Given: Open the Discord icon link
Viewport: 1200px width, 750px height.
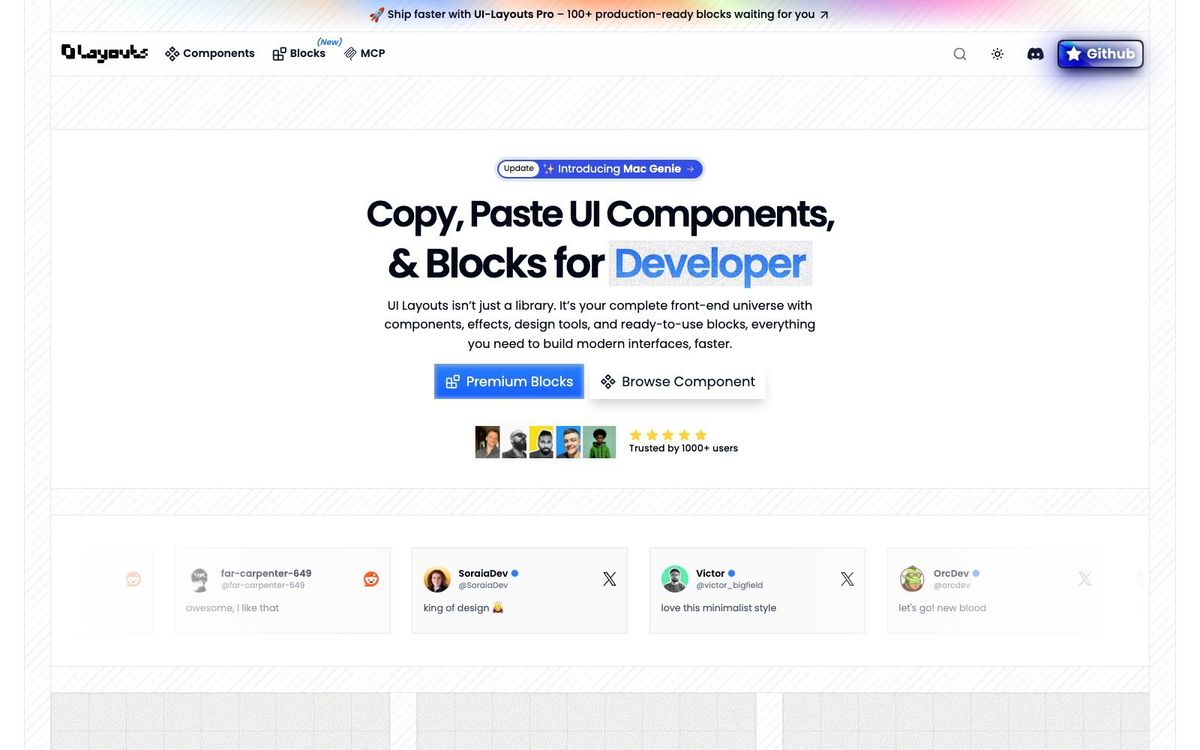Looking at the screenshot, I should click(1035, 54).
